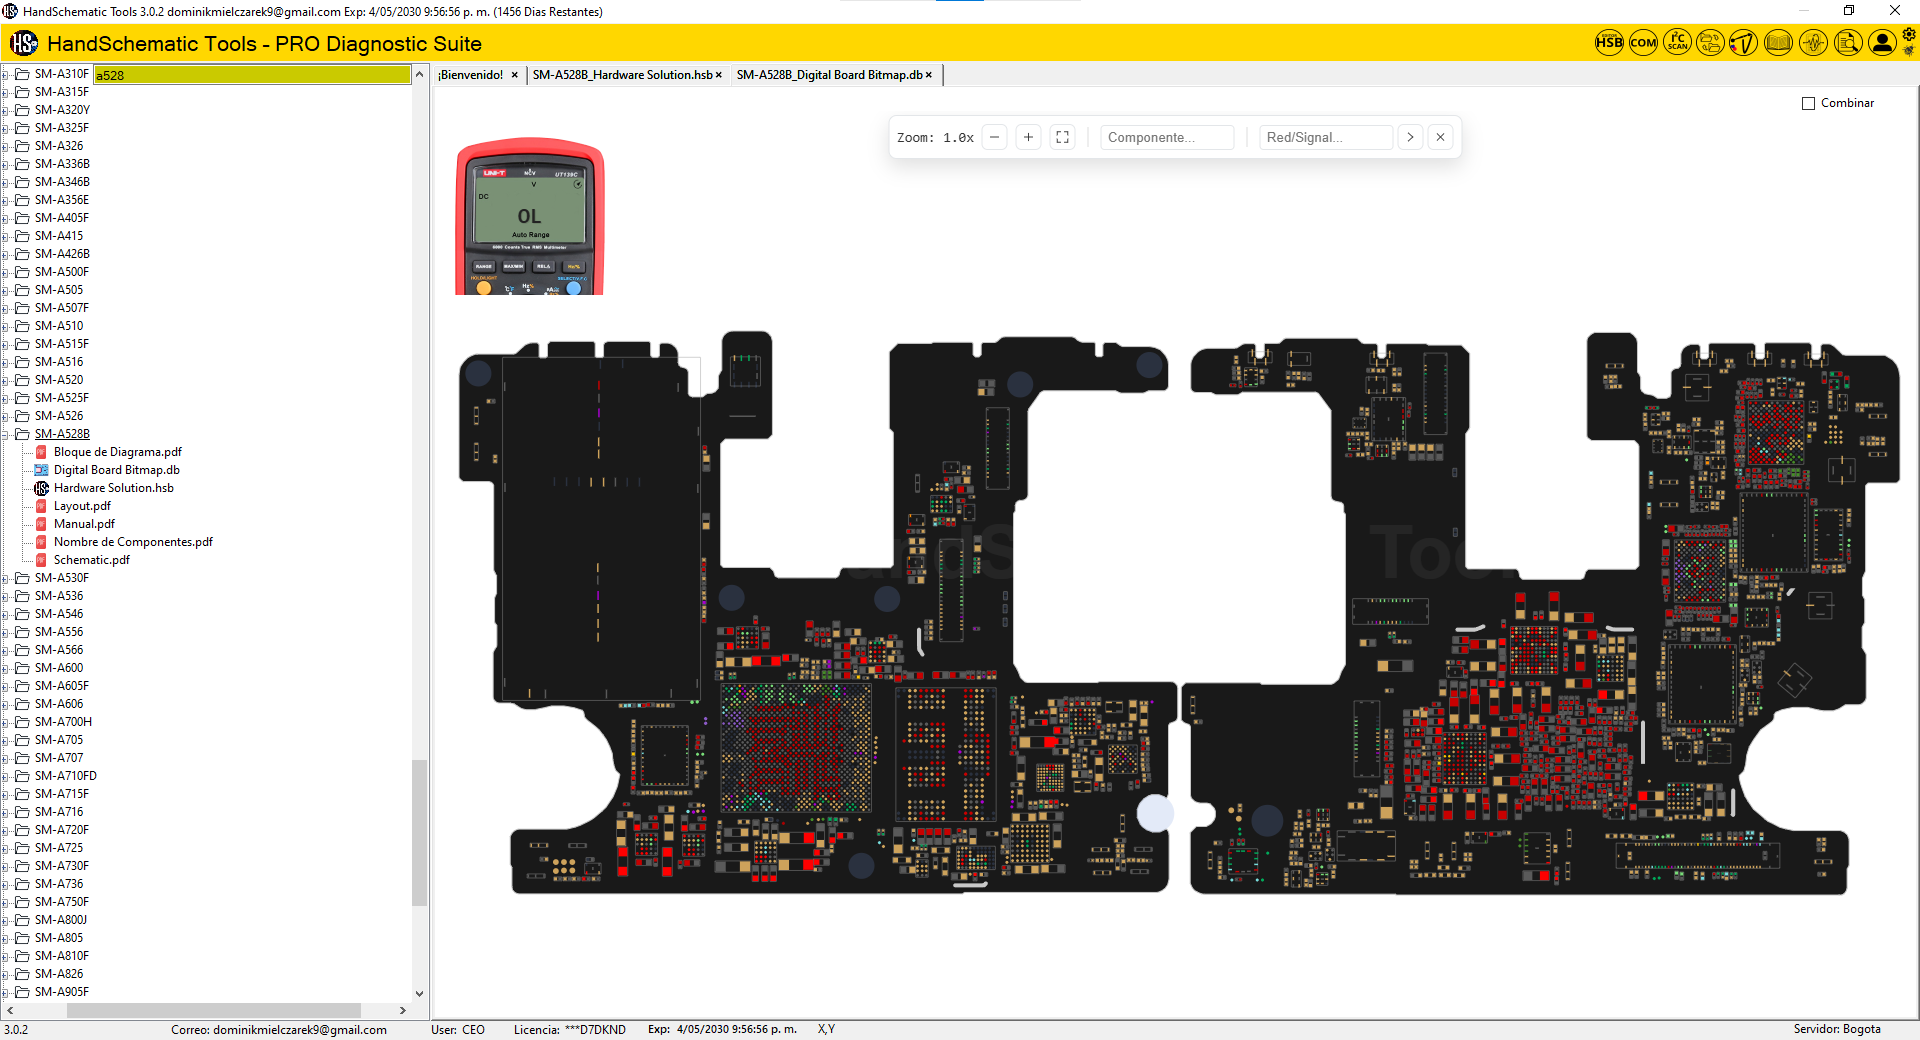Viewport: 1920px width, 1040px height.
Task: Open the multimeter probe tool icon
Action: click(1744, 43)
